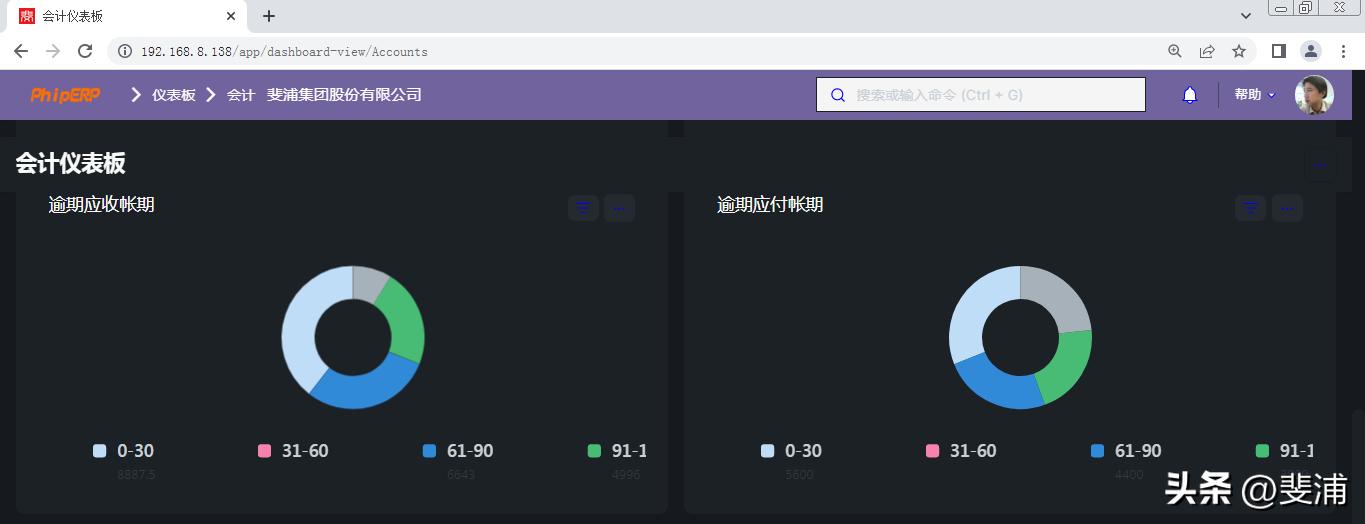This screenshot has width=1365, height=524.
Task: Click the 逾期应付帐期 card title
Action: pyautogui.click(x=770, y=205)
